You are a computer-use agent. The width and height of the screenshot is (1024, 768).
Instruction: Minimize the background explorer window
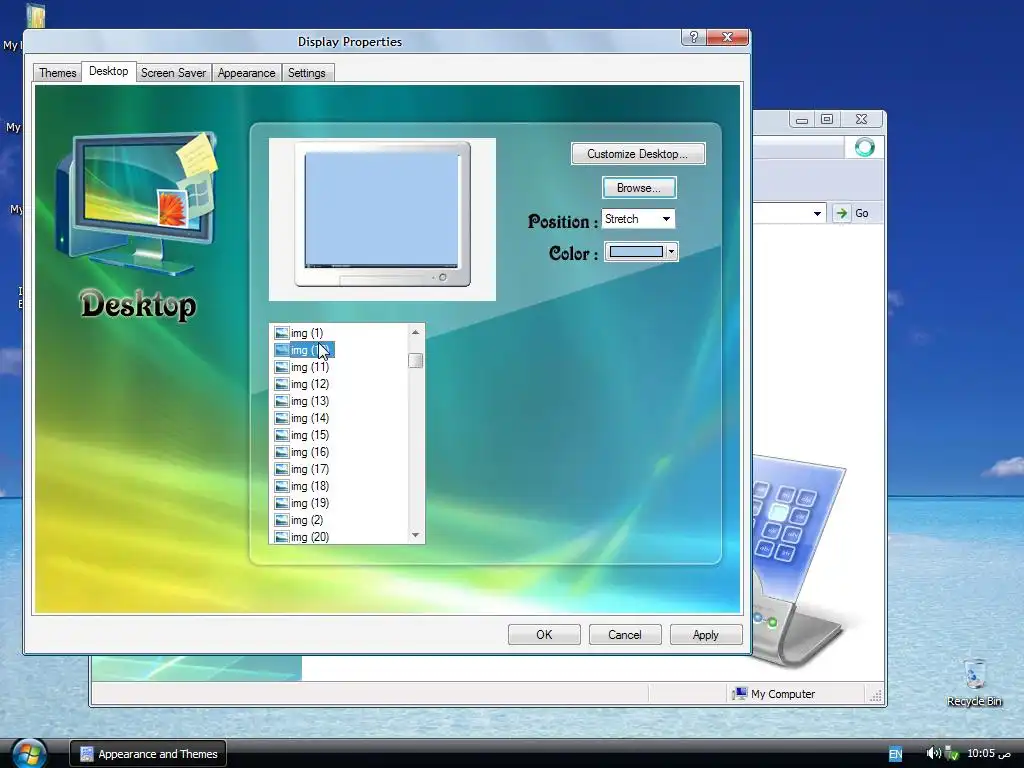pyautogui.click(x=802, y=120)
